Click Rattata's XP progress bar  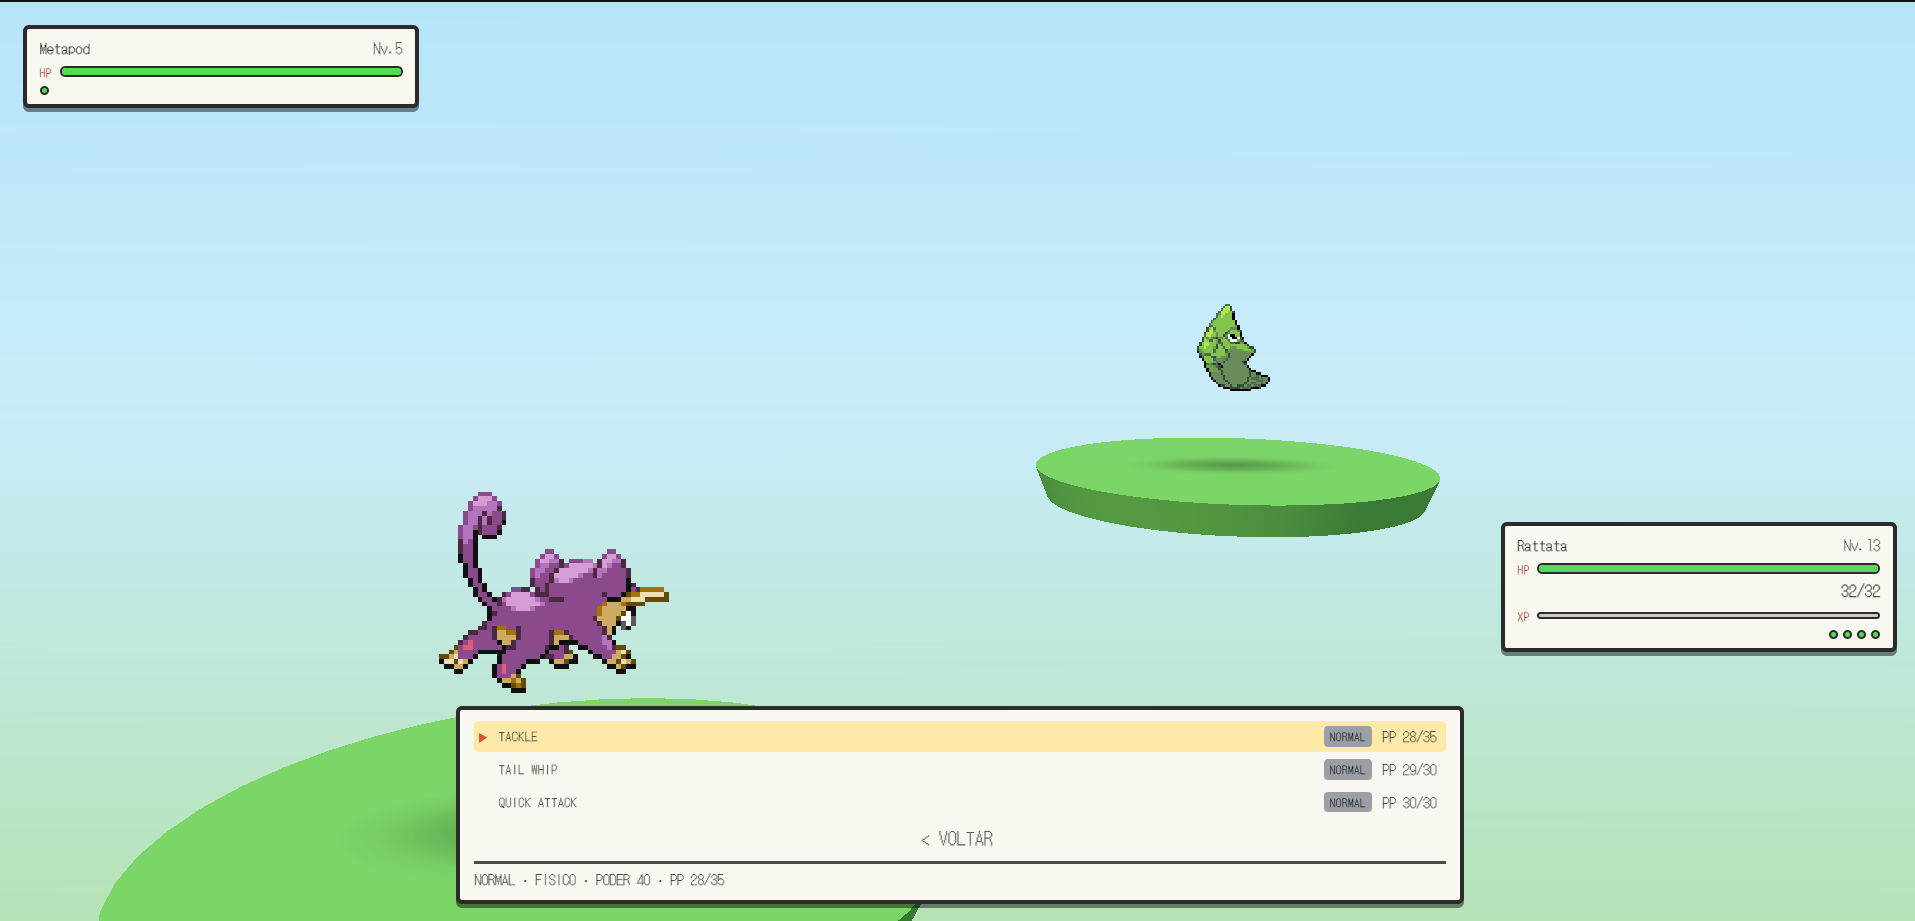click(x=1708, y=616)
